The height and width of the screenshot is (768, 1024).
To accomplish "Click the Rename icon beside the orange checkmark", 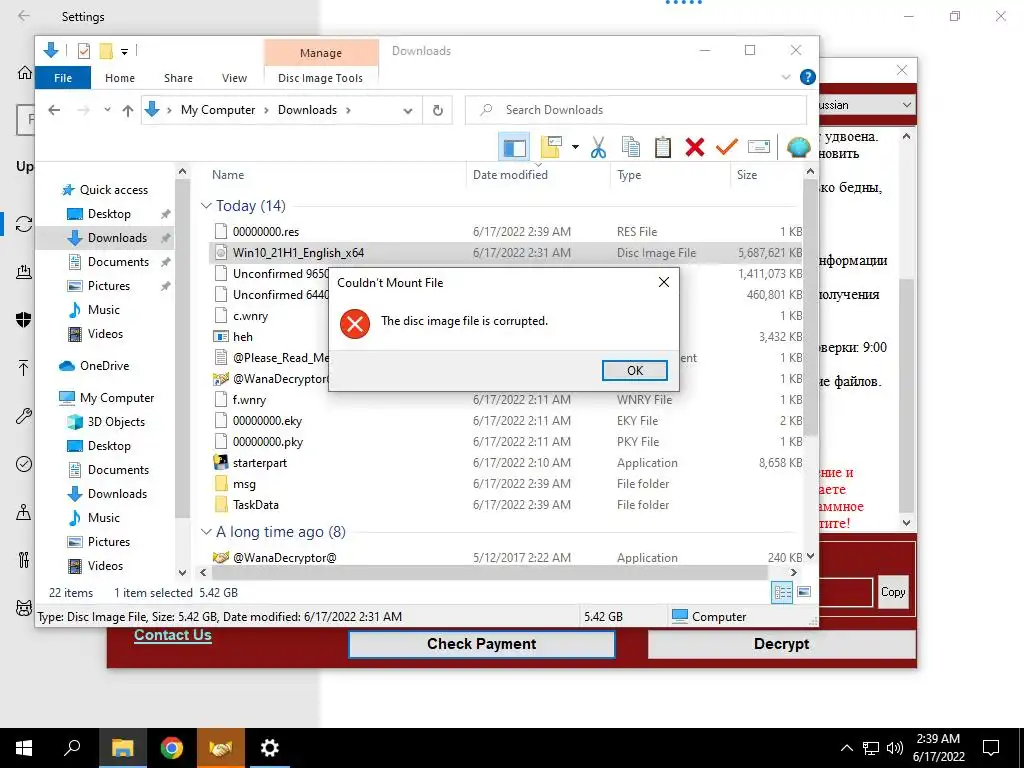I will [x=758, y=147].
